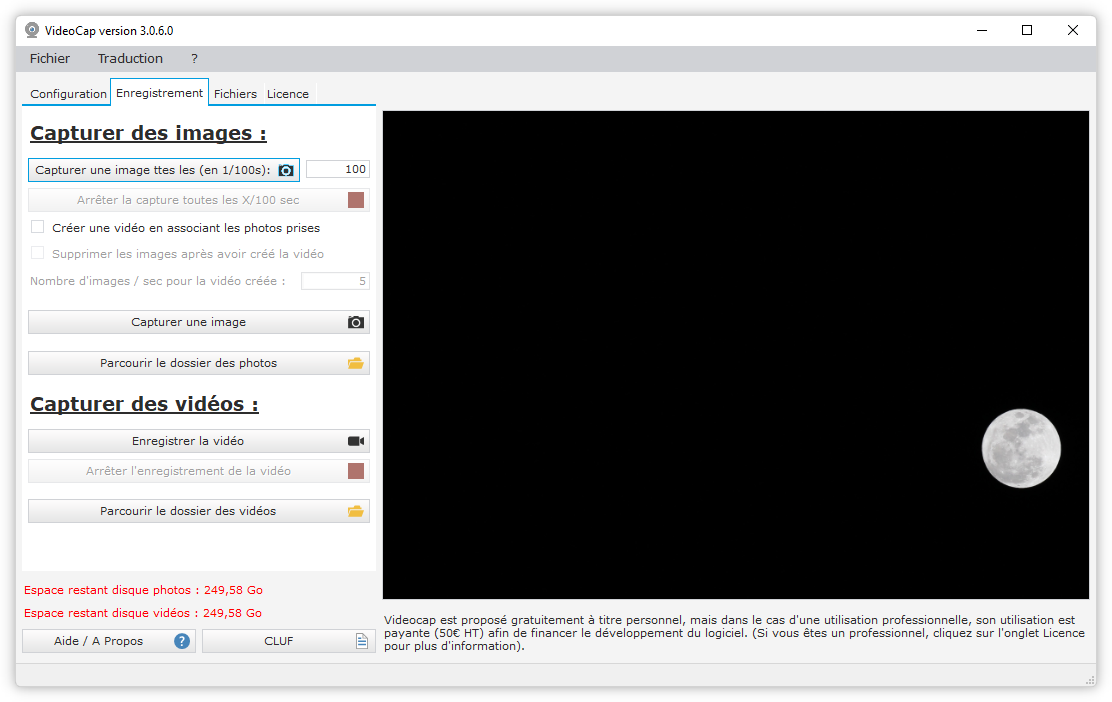Click Parcourir le dossier des vidéos button
The image size is (1112, 702).
[x=199, y=511]
